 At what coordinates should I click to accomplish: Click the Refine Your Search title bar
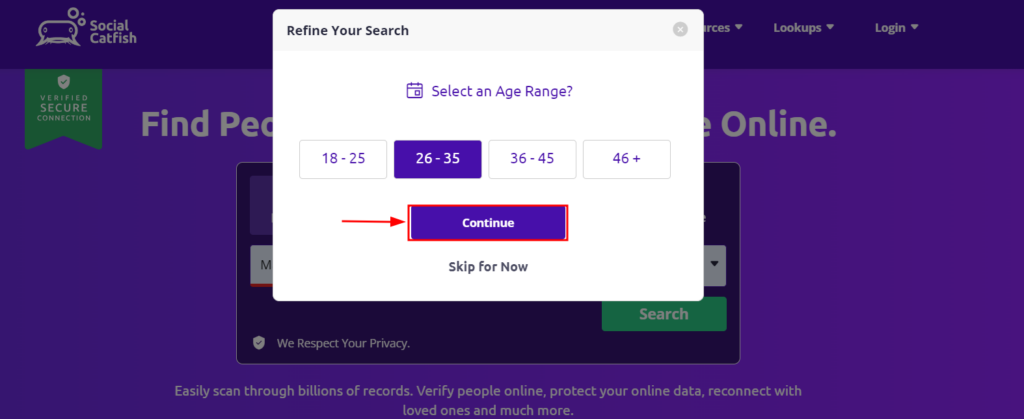[x=488, y=30]
